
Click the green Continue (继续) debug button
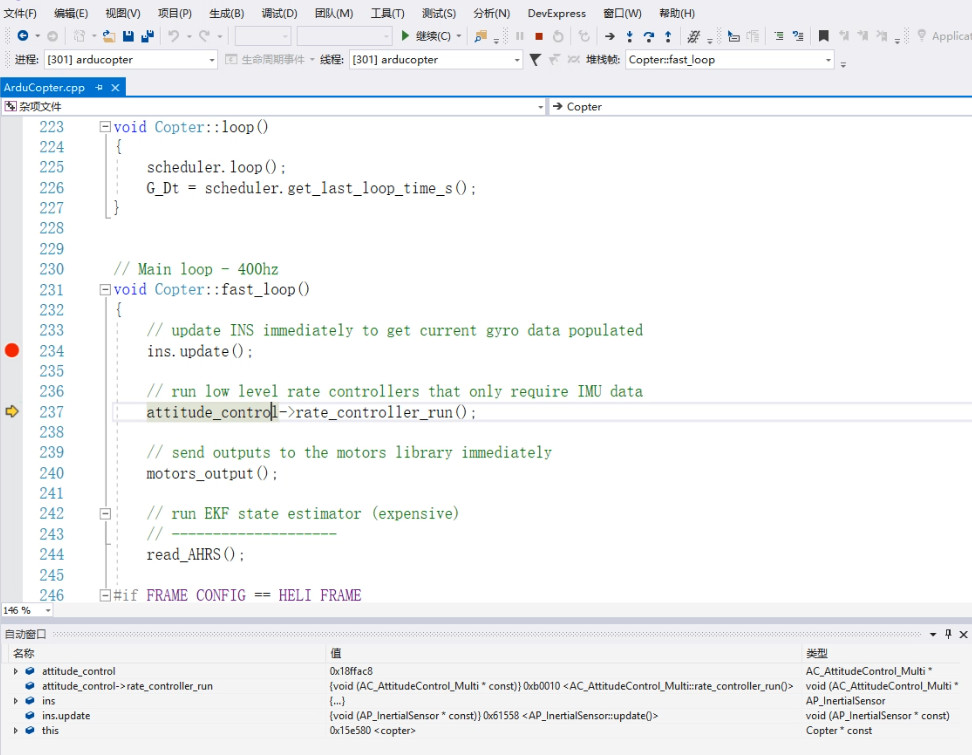426,36
